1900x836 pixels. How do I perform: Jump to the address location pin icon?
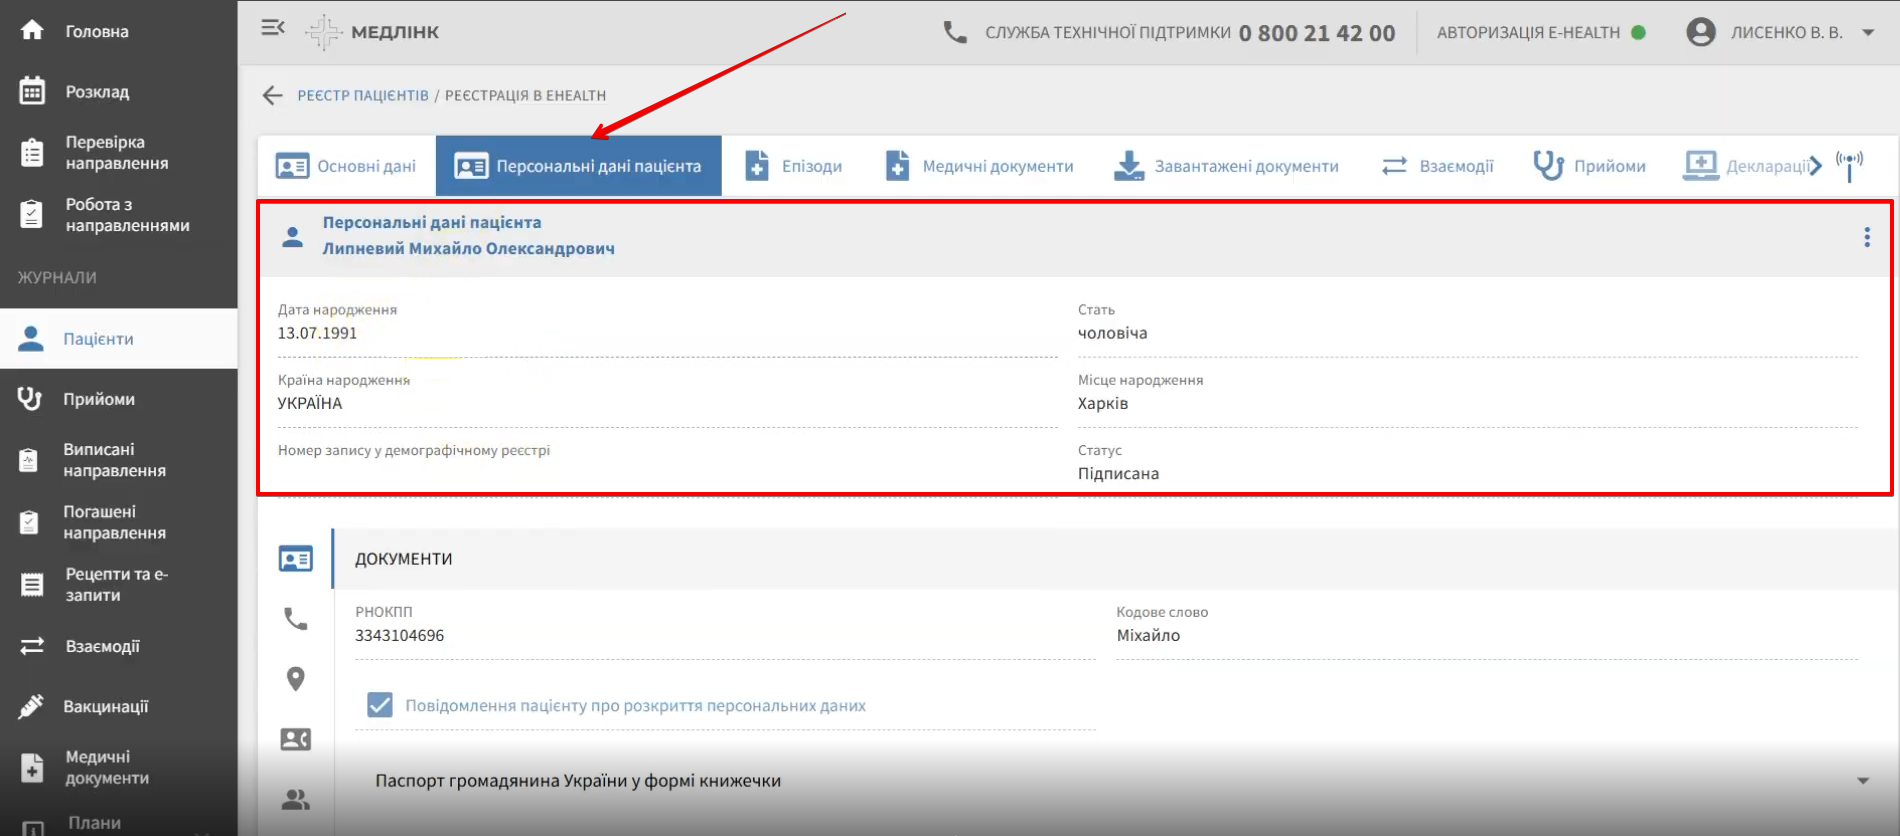[296, 679]
